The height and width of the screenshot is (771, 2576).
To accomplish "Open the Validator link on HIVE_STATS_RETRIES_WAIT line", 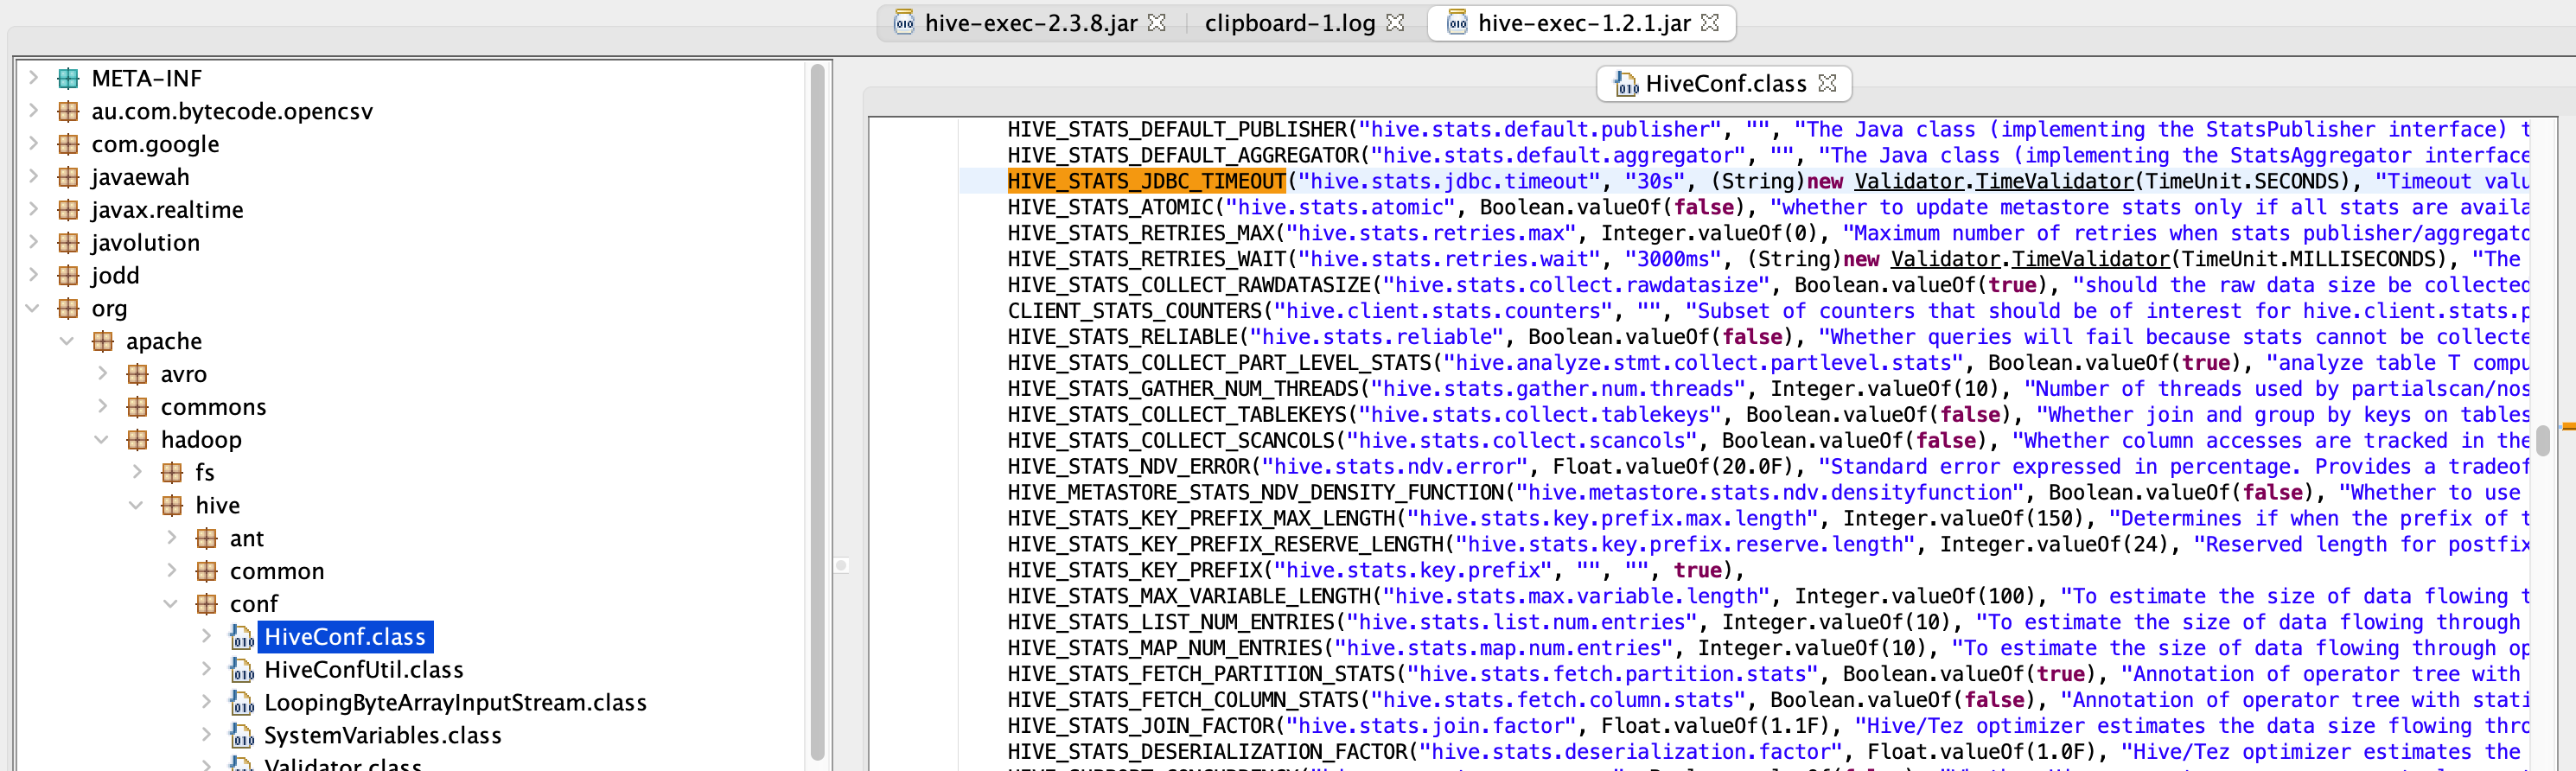I will pos(1945,260).
